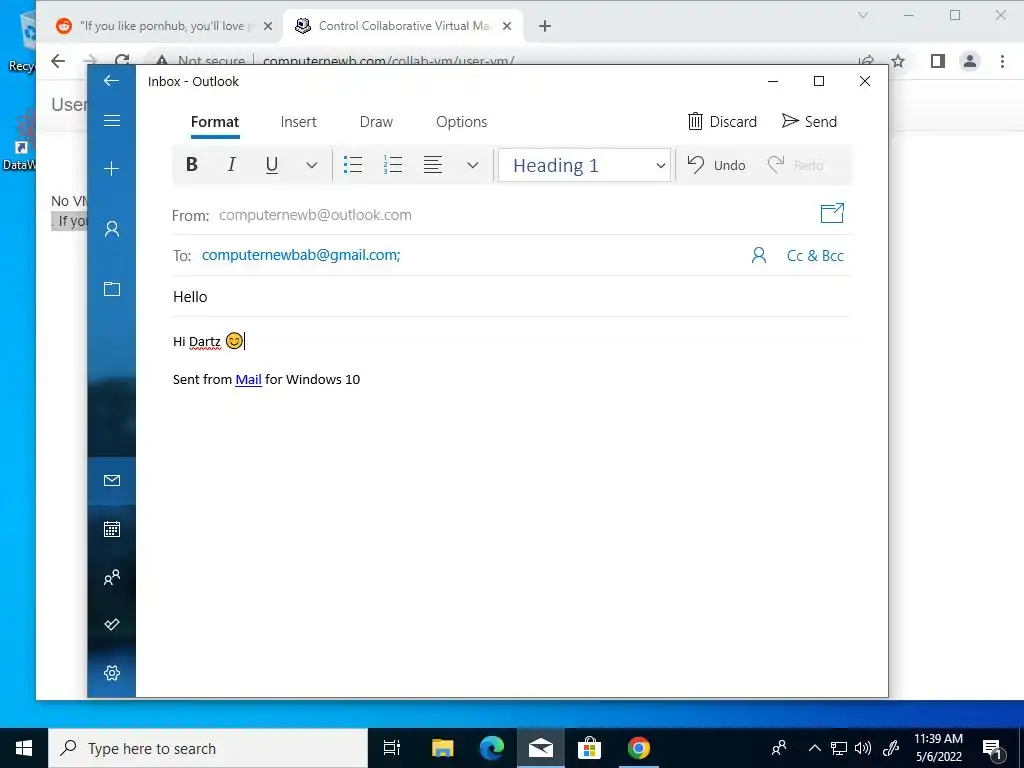The width and height of the screenshot is (1024, 768).
Task: Go back in Chrome browser
Action: [x=58, y=61]
